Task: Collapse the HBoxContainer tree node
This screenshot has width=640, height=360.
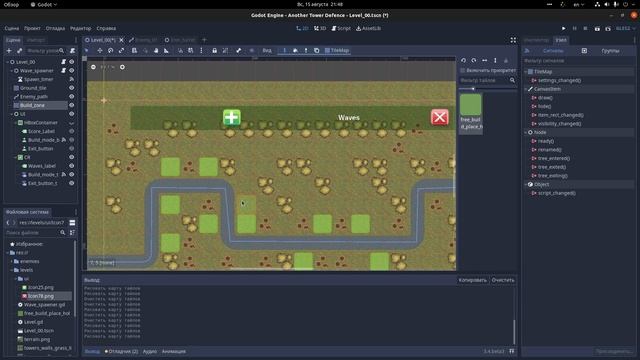Action: coord(16,123)
